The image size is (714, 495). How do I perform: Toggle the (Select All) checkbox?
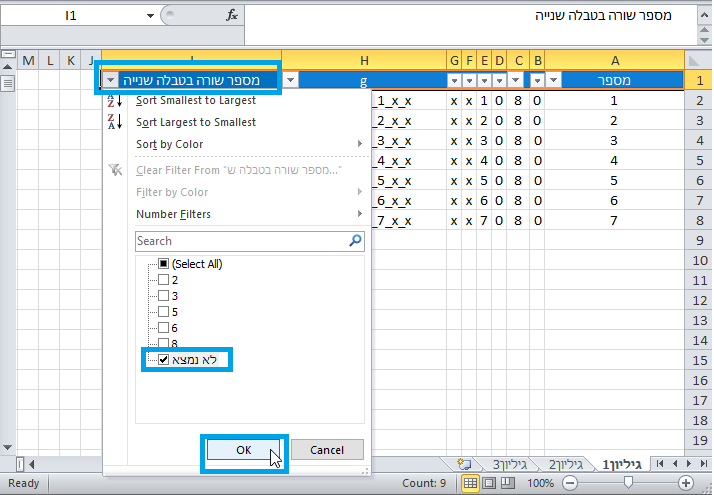pyautogui.click(x=164, y=264)
